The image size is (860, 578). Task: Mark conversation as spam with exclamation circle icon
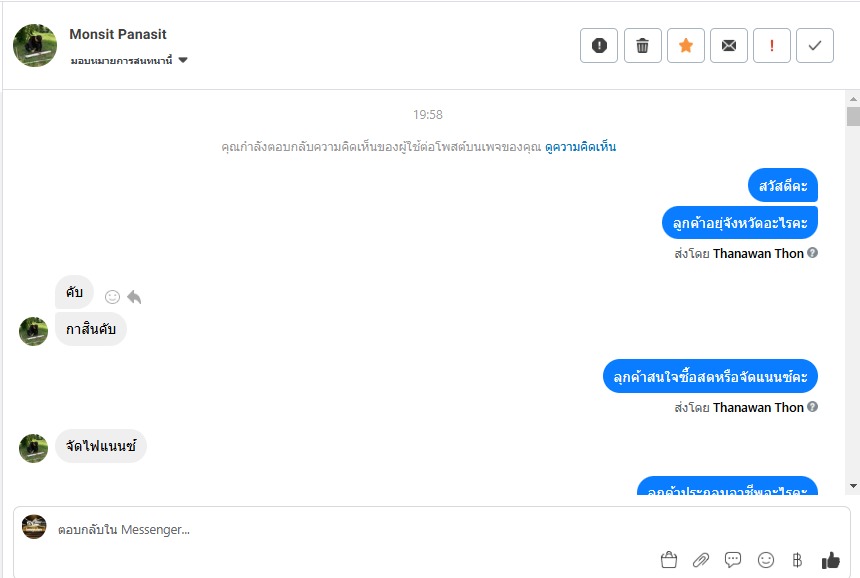(599, 46)
